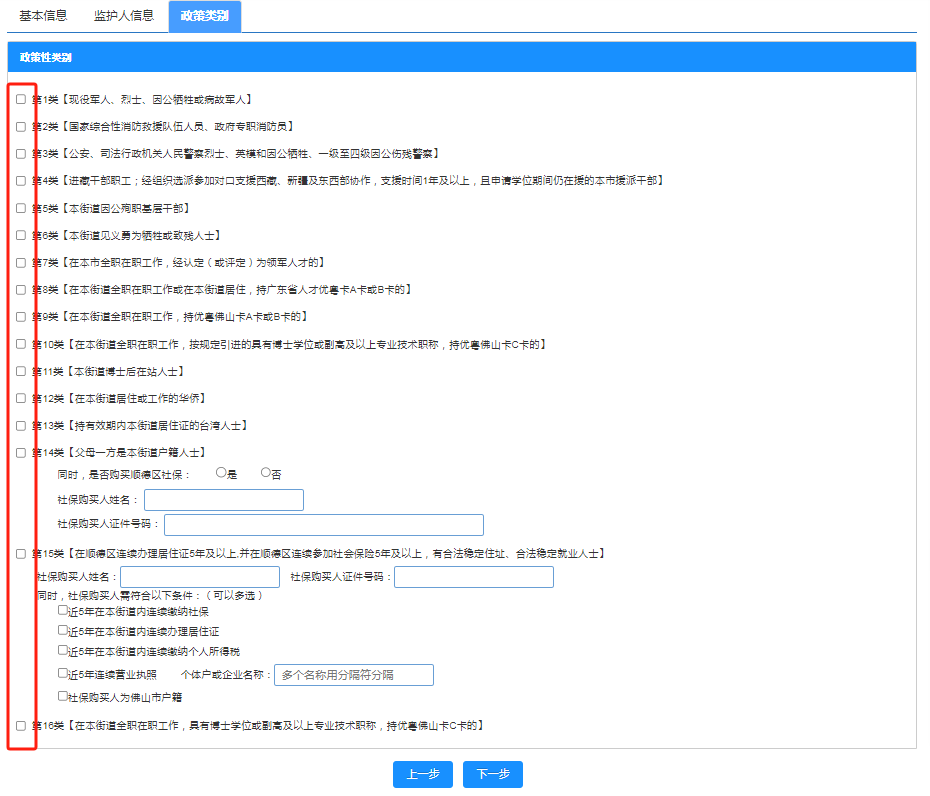This screenshot has width=930, height=796.
Task: Tick the 第14类 父母一方户籍 checkbox
Action: point(21,453)
